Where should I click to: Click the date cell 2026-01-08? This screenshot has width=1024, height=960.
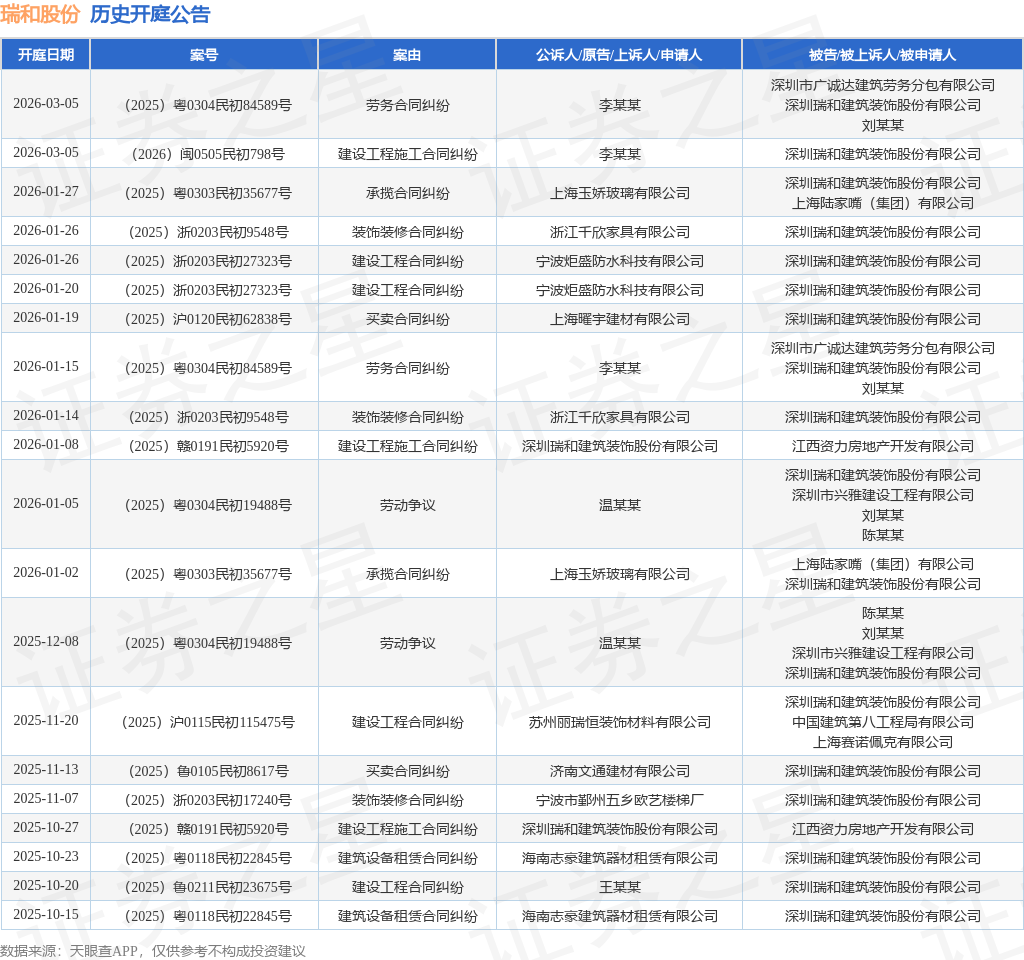[46, 445]
